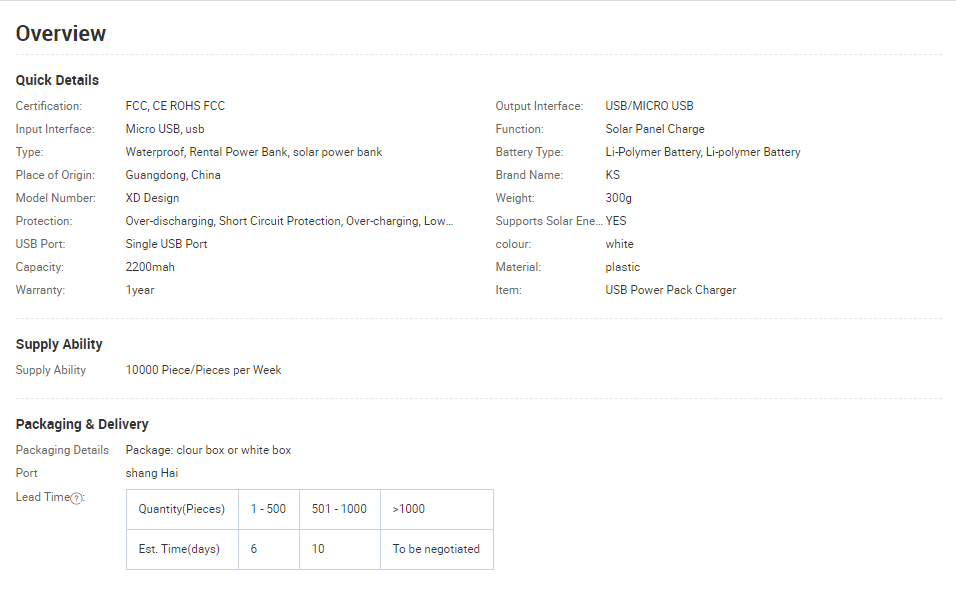Click the '10000 Piece/Pieces per Week' text
This screenshot has width=956, height=589.
(x=203, y=370)
